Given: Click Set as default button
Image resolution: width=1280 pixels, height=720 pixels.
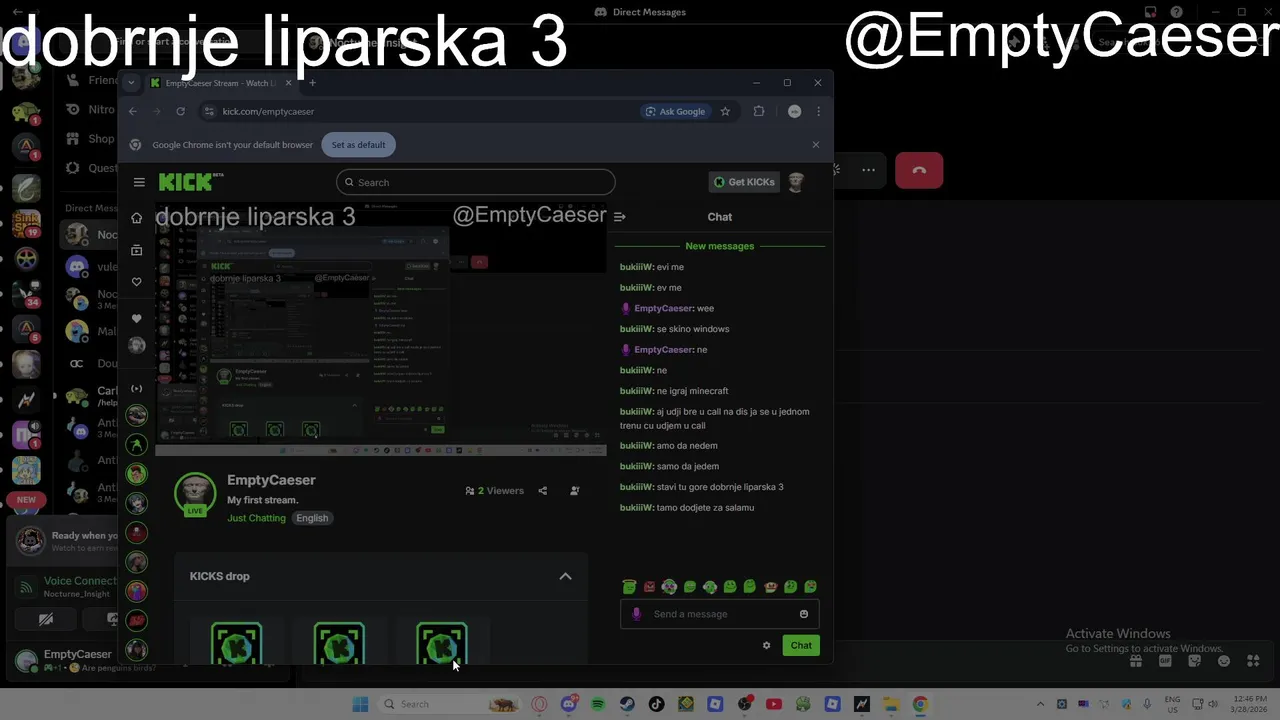Looking at the screenshot, I should (x=358, y=145).
